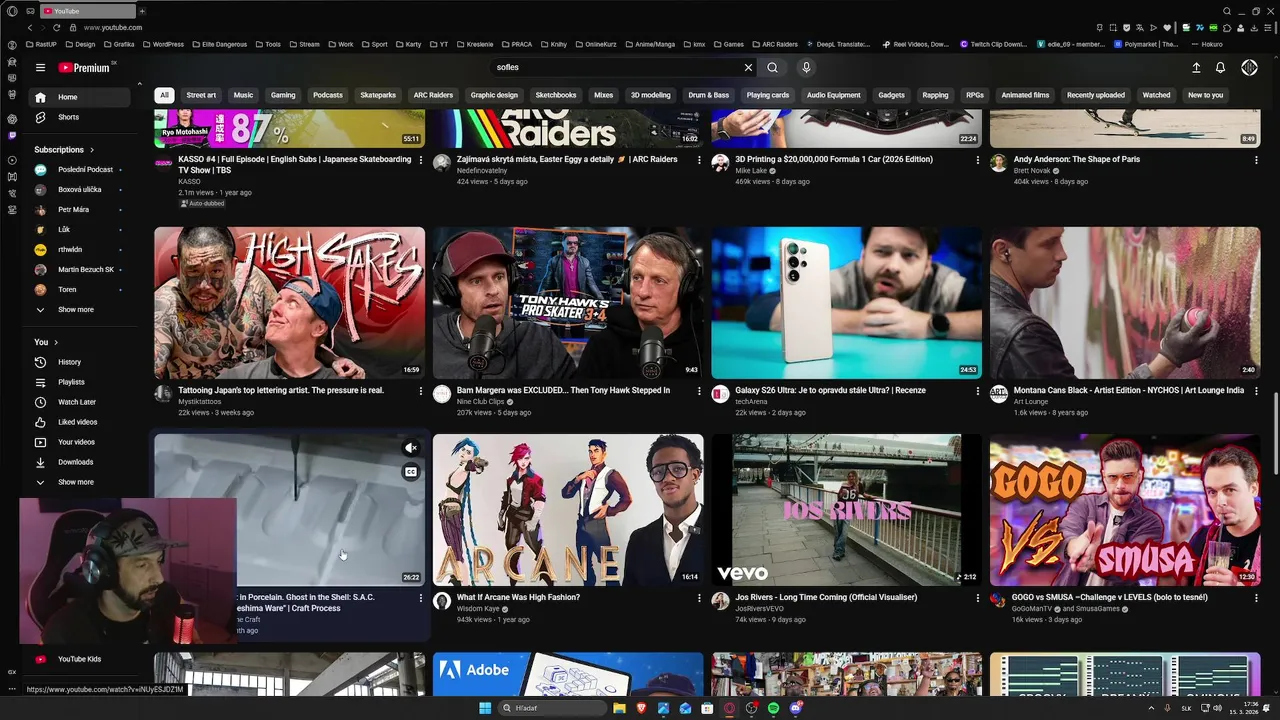Select the Recently uploaded filter chip
This screenshot has height=720, width=1280.
1096,95
